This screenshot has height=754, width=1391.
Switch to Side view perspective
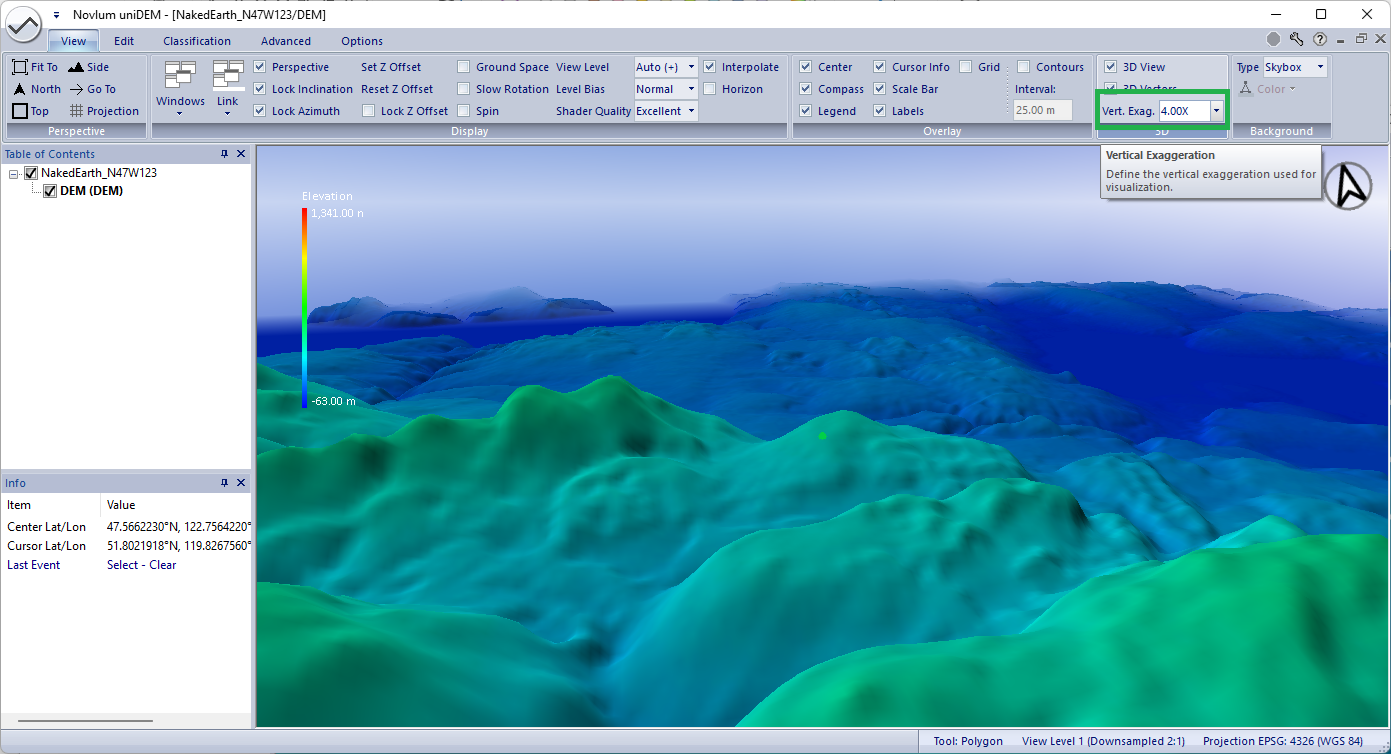click(89, 67)
